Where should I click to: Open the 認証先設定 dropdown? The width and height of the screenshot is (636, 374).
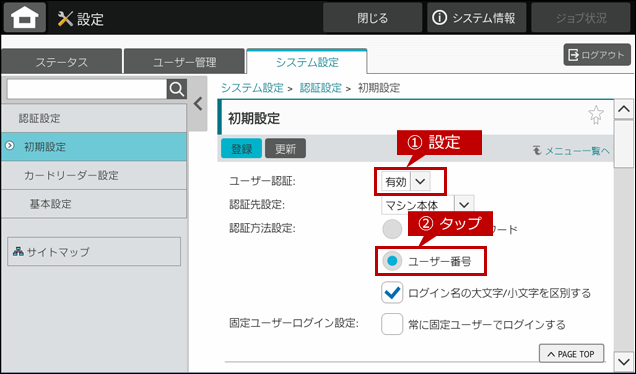[428, 205]
